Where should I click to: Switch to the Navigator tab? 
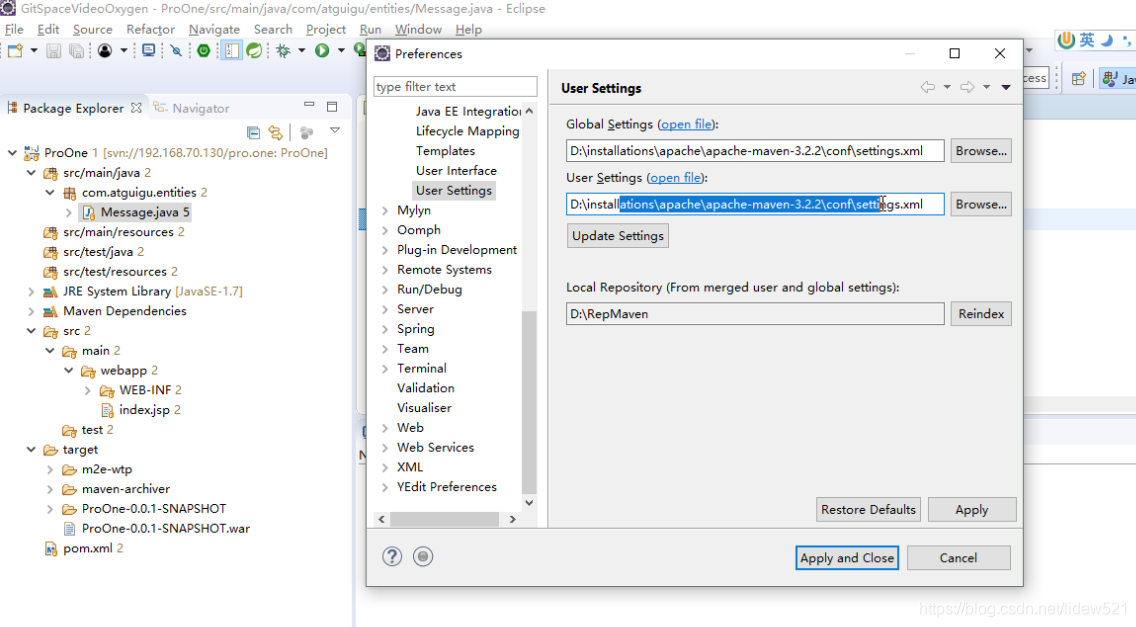pos(193,108)
